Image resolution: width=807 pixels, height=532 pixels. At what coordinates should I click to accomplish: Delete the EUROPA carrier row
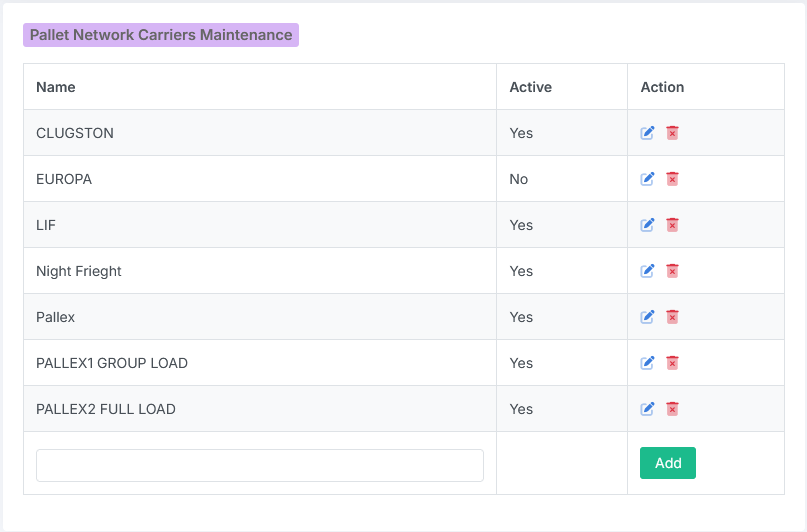click(672, 179)
